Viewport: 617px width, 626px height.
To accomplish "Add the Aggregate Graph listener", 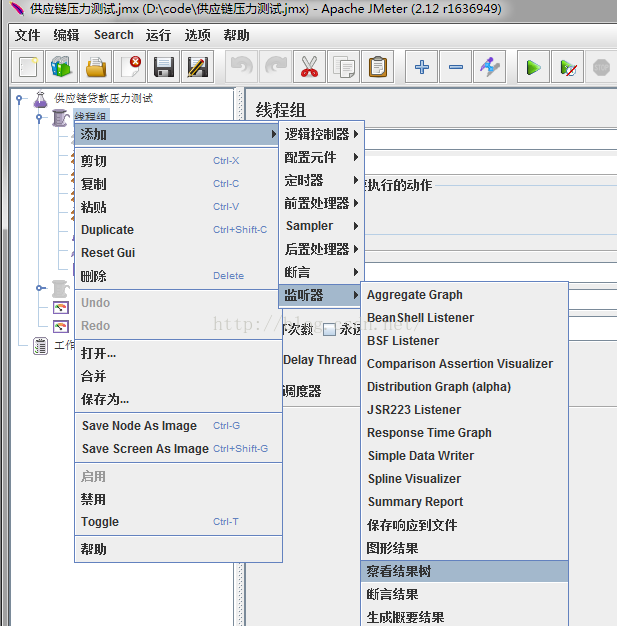I will [x=464, y=295].
